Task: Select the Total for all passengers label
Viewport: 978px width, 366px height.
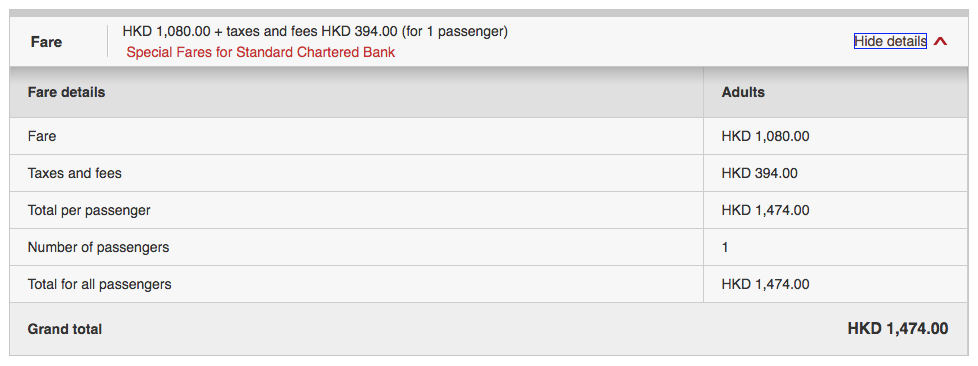Action: (99, 284)
